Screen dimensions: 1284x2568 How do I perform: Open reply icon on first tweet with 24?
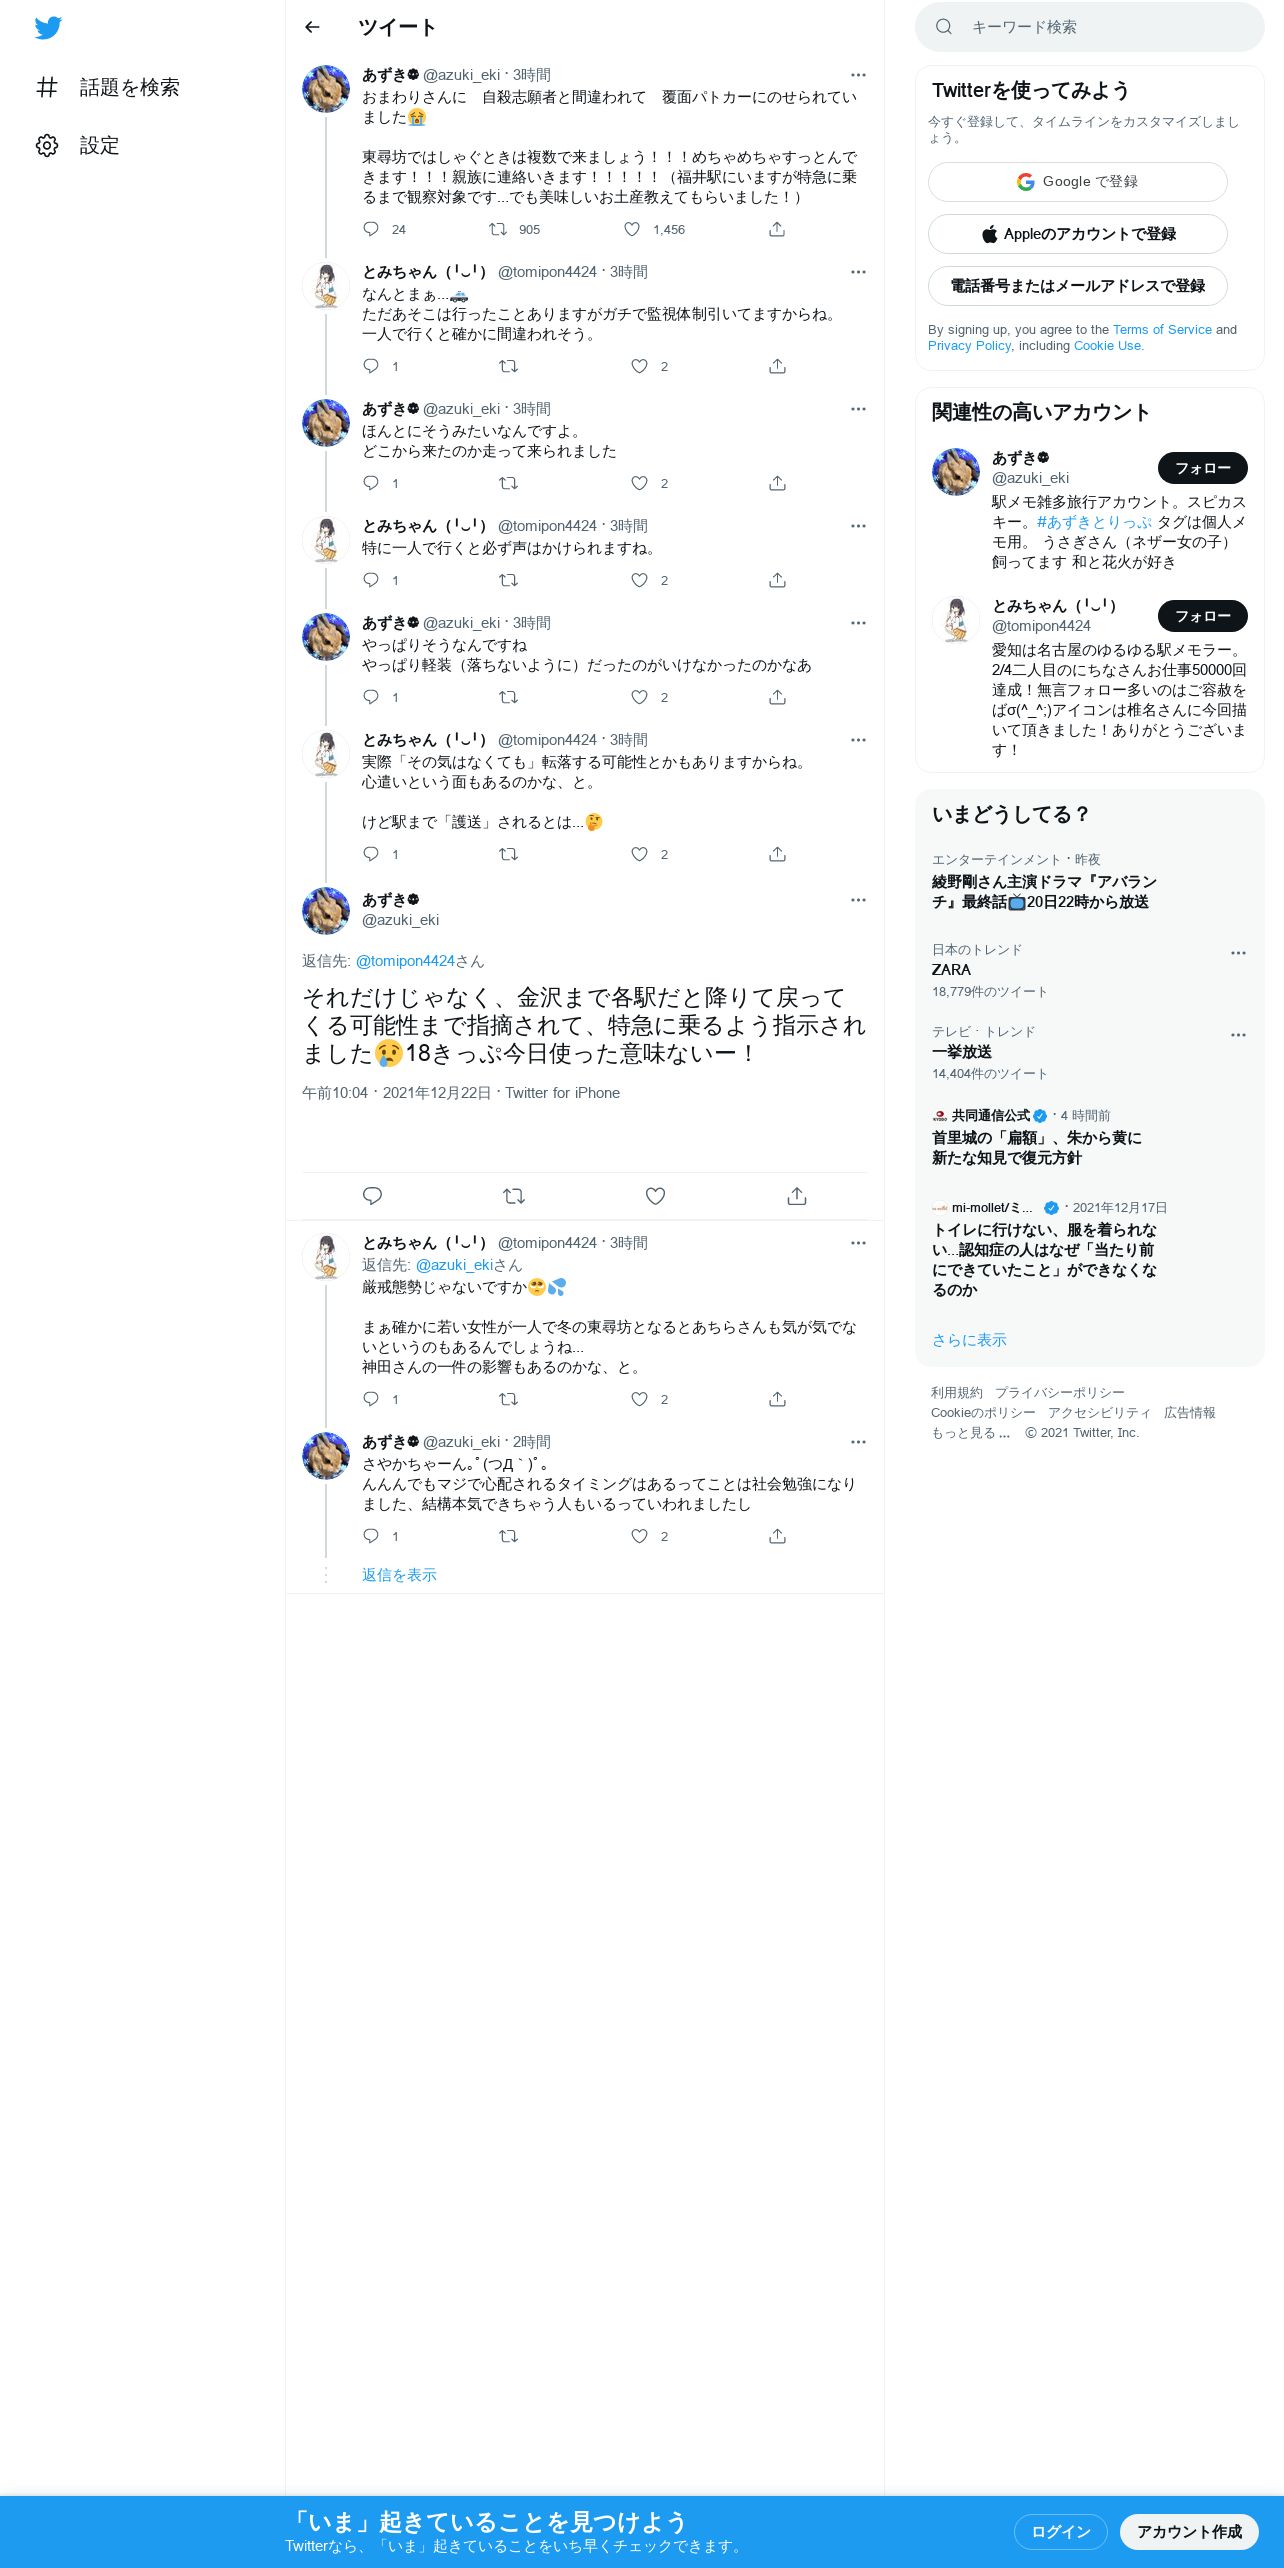(x=371, y=229)
